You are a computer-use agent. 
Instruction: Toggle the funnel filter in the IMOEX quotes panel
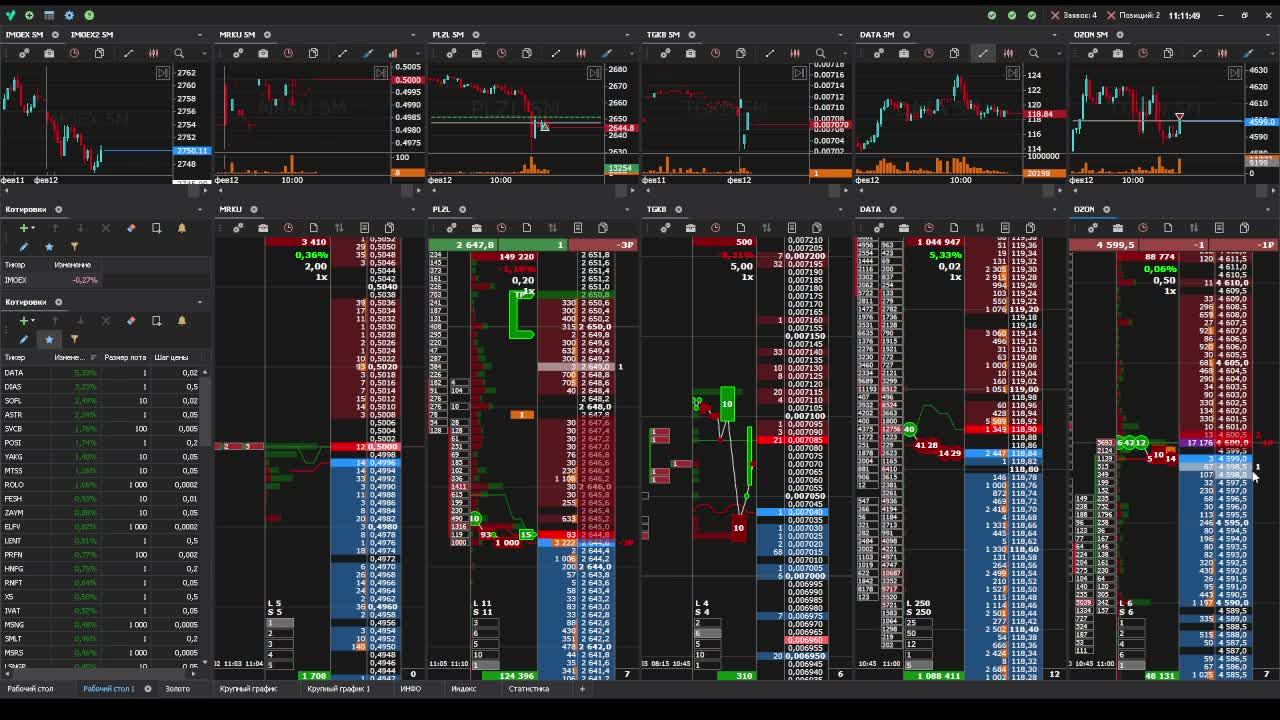pos(74,246)
